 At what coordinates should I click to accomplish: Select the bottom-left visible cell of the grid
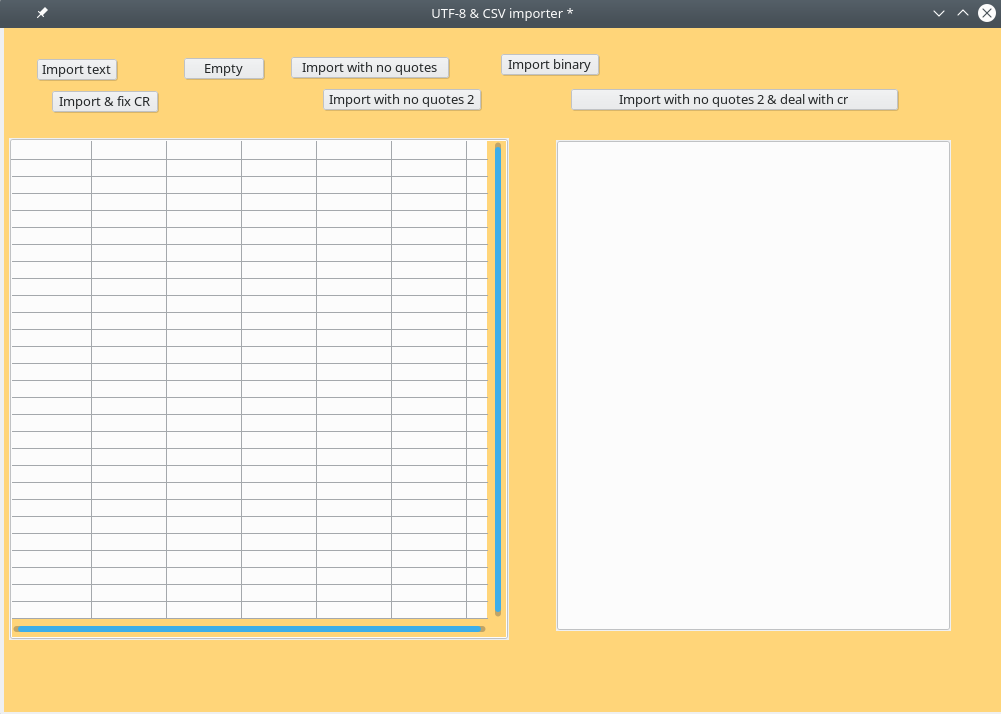click(x=51, y=610)
